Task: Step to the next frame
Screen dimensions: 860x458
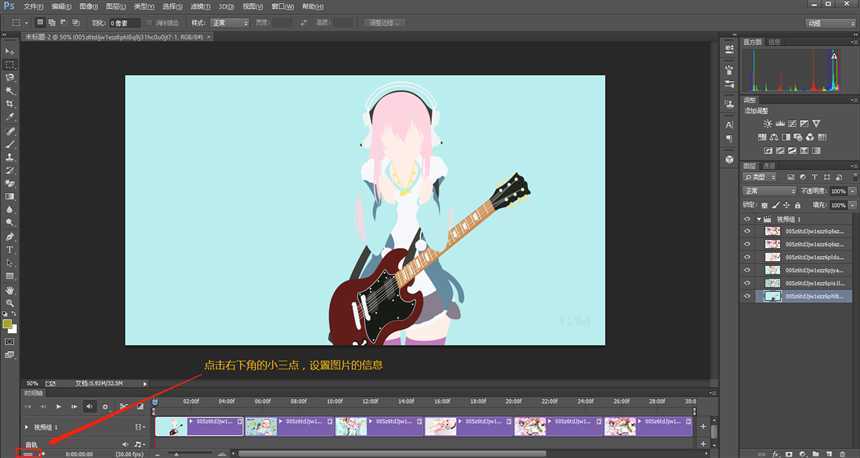Action: [74, 406]
